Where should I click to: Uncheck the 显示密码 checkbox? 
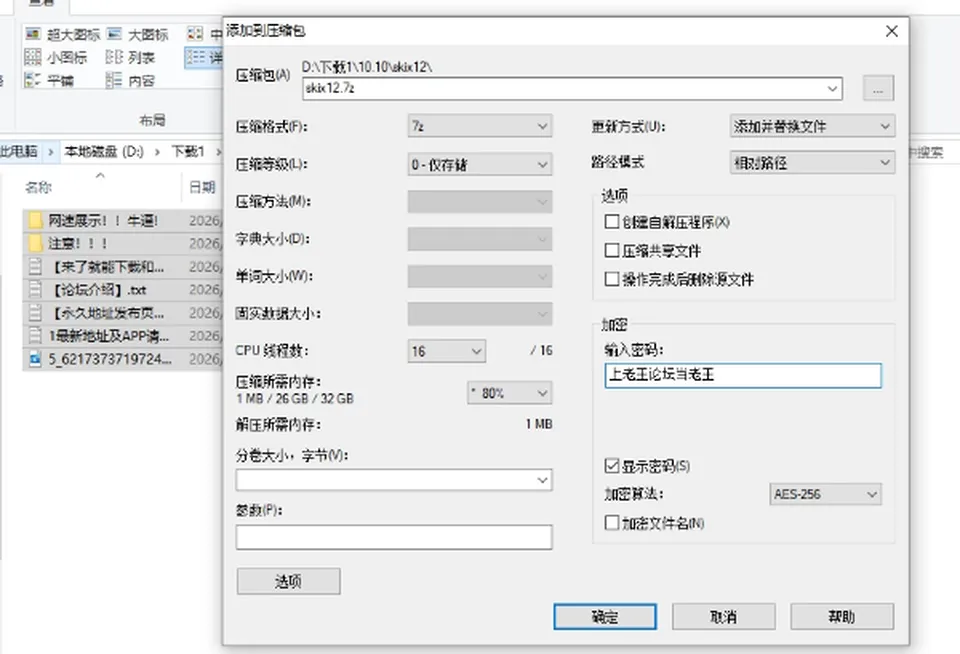pos(611,466)
